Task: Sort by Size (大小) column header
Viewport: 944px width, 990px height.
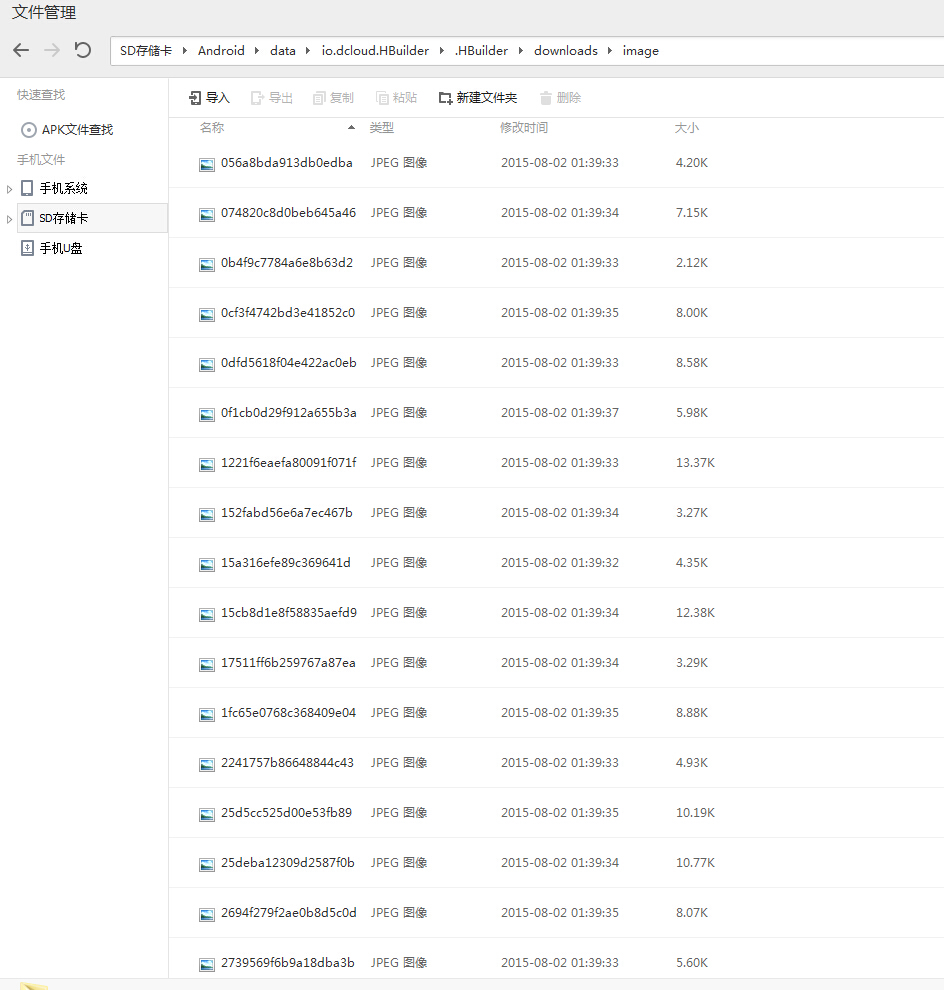Action: (x=687, y=128)
